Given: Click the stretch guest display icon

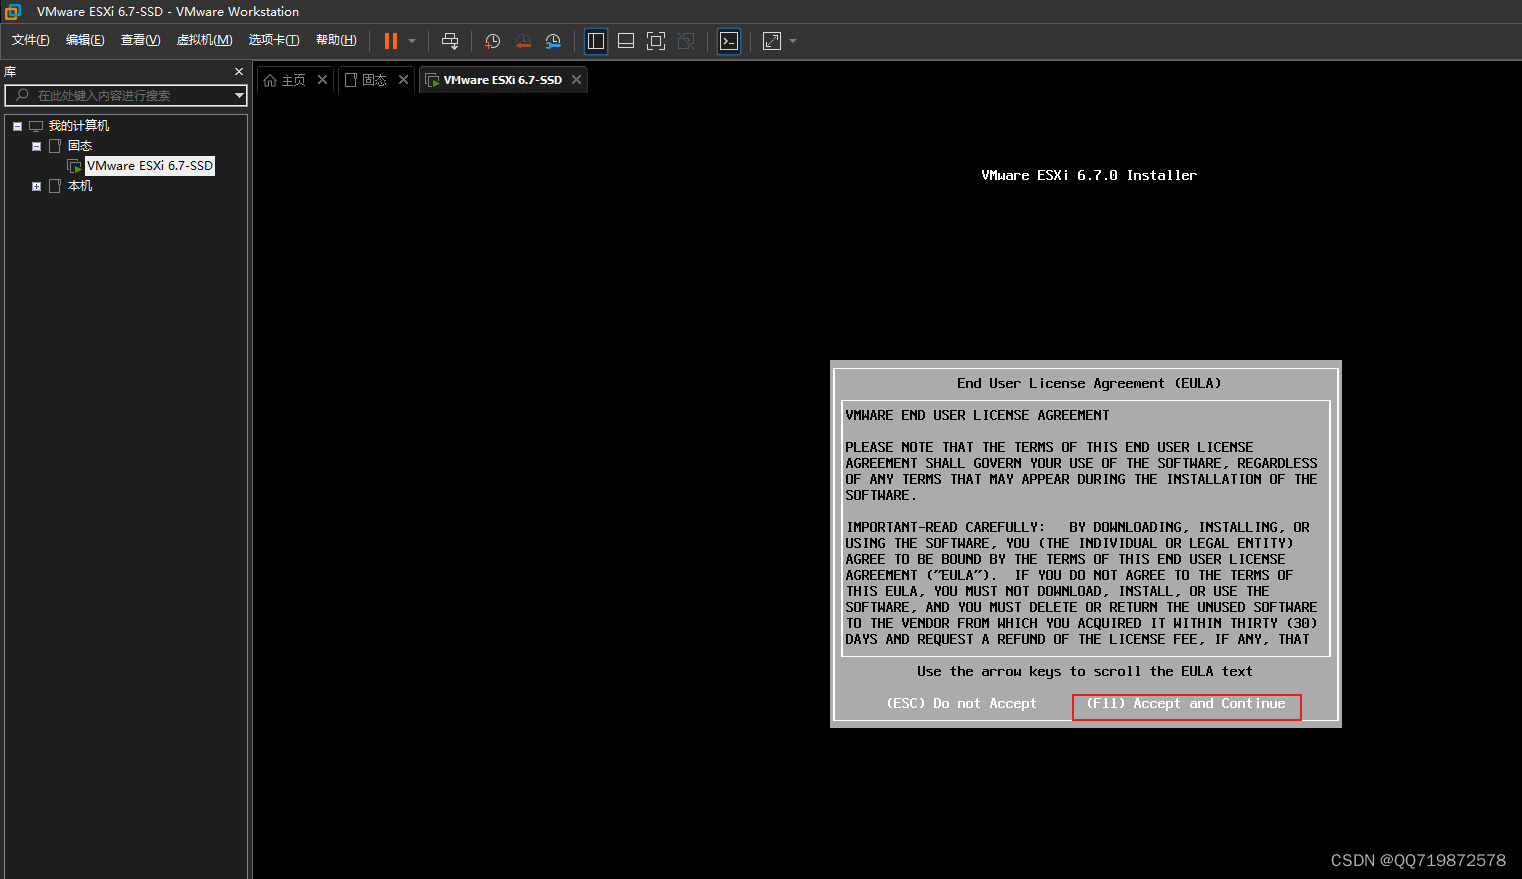Looking at the screenshot, I should coord(772,41).
